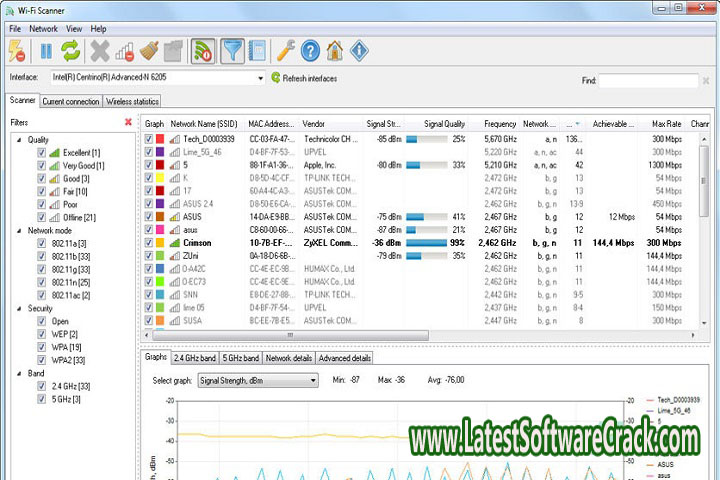The width and height of the screenshot is (720, 480).
Task: Toggle the filter funnel toolbar icon
Action: 232,51
